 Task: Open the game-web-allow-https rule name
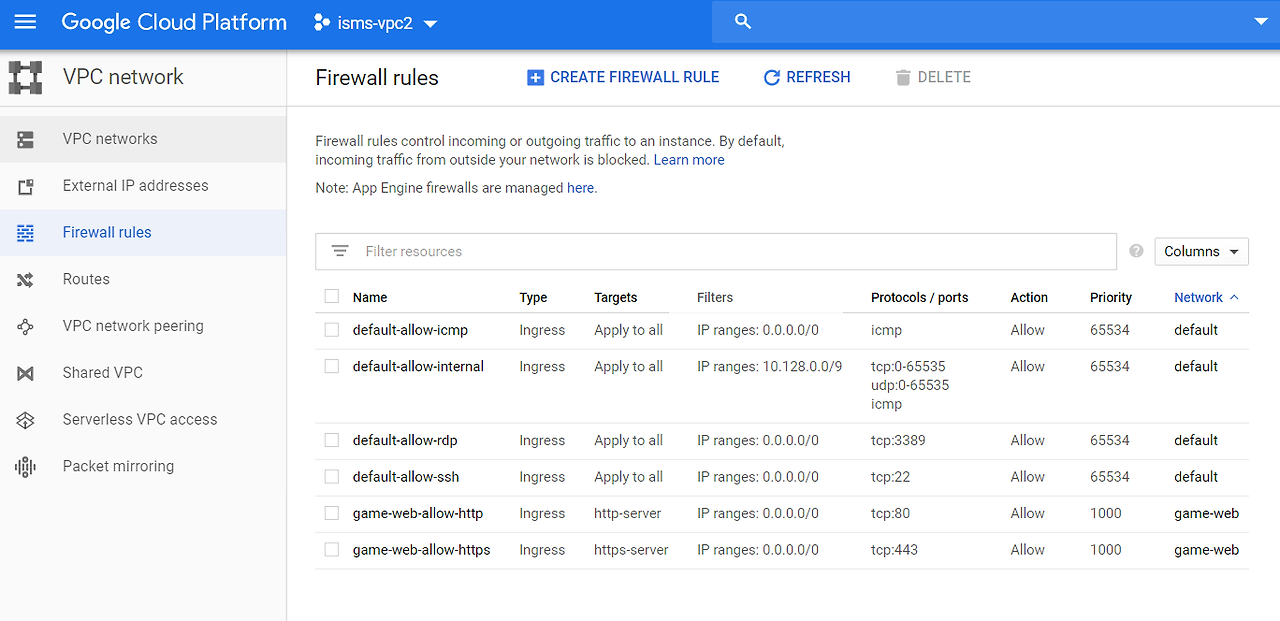point(422,550)
